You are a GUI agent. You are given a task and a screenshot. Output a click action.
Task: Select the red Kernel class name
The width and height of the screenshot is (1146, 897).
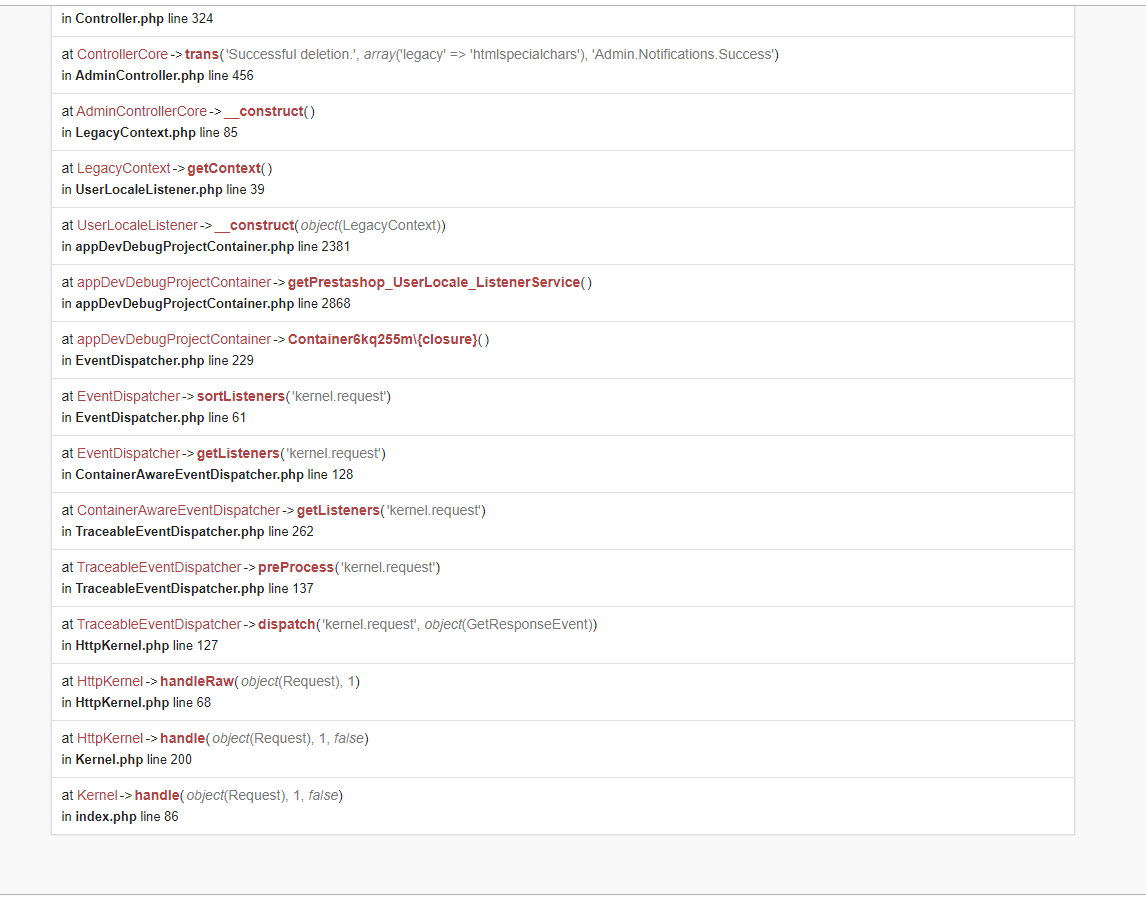(97, 795)
